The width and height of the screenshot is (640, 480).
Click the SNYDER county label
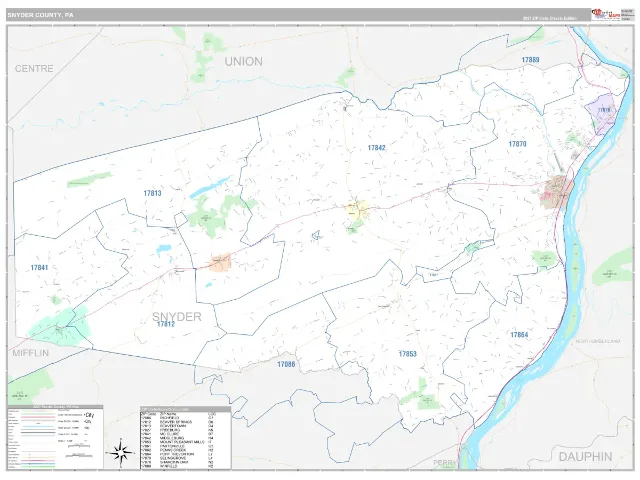coord(177,316)
